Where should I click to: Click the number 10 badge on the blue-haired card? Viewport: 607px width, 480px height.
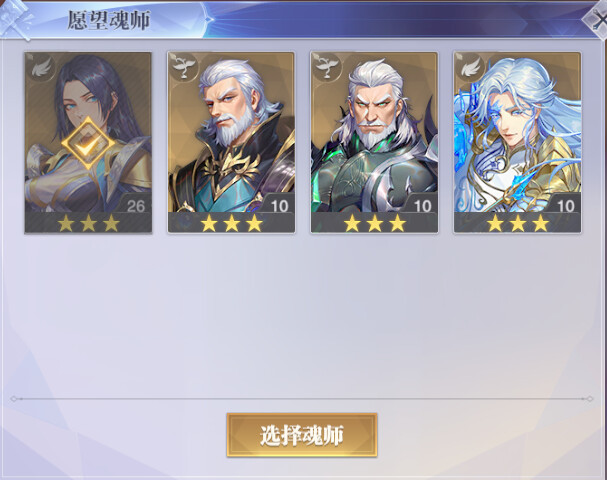(565, 205)
